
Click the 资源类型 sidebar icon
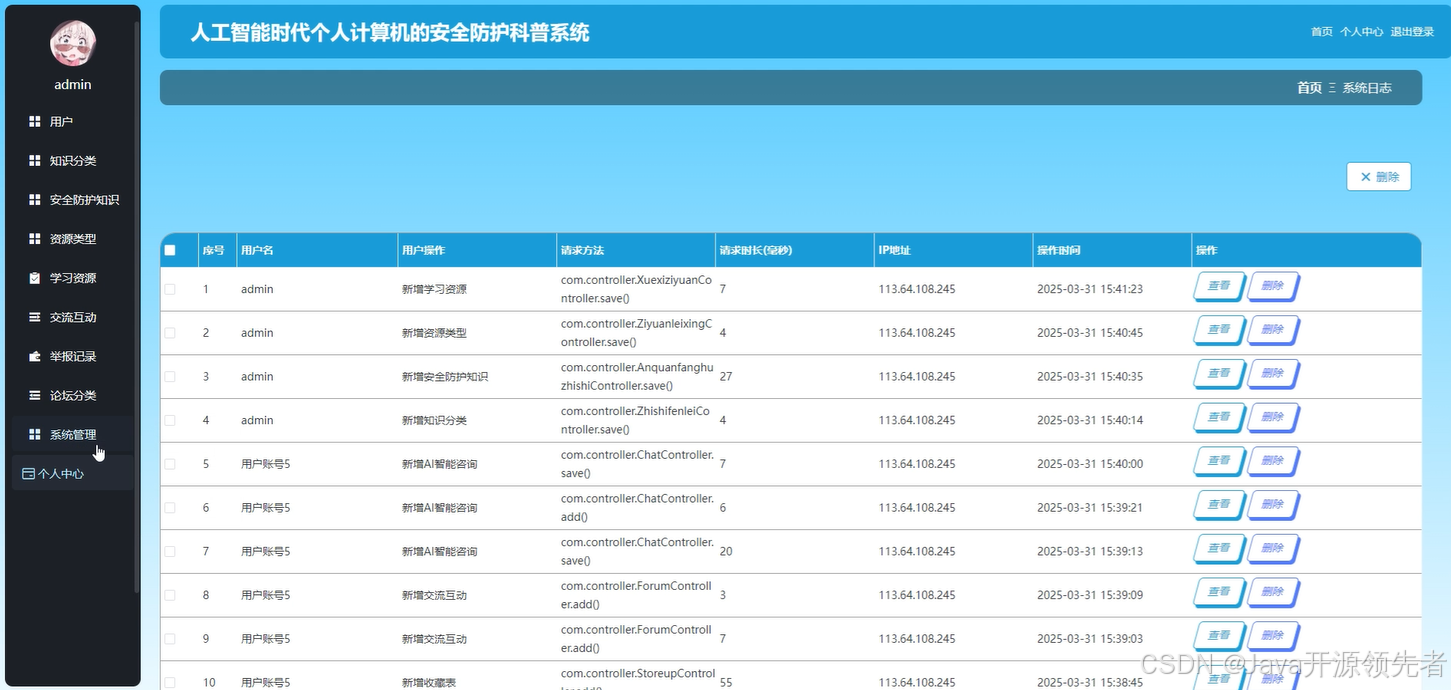click(x=34, y=239)
